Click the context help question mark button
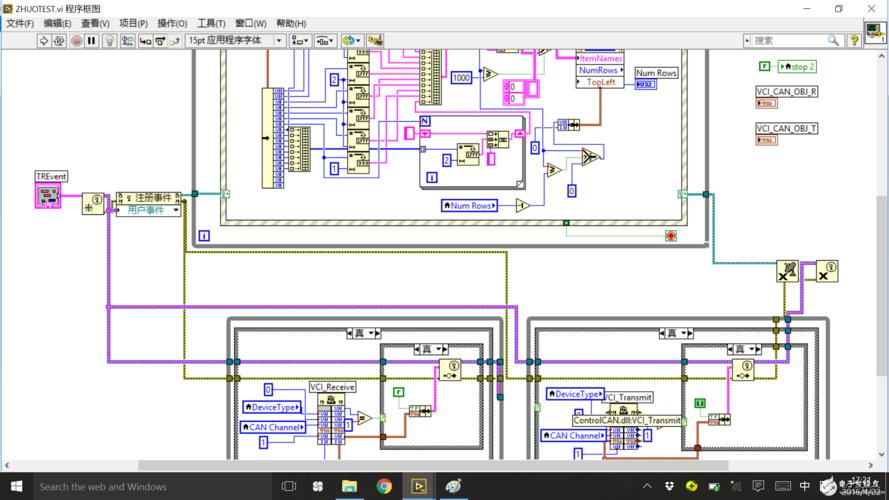Image resolution: width=889 pixels, height=500 pixels. tap(854, 41)
